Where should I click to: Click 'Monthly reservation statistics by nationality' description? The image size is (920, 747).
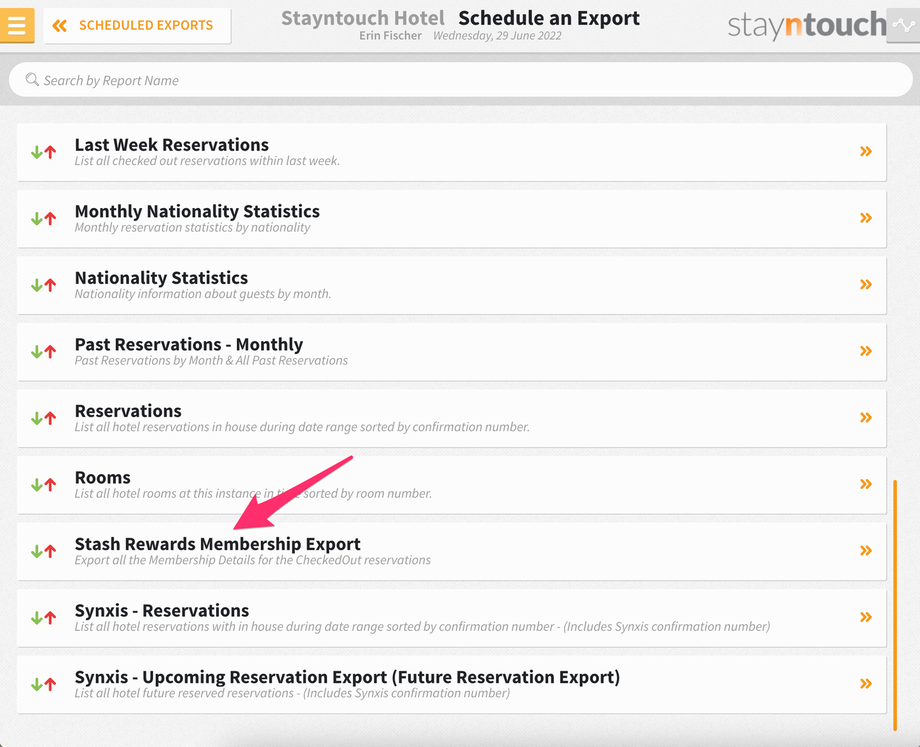(x=192, y=228)
